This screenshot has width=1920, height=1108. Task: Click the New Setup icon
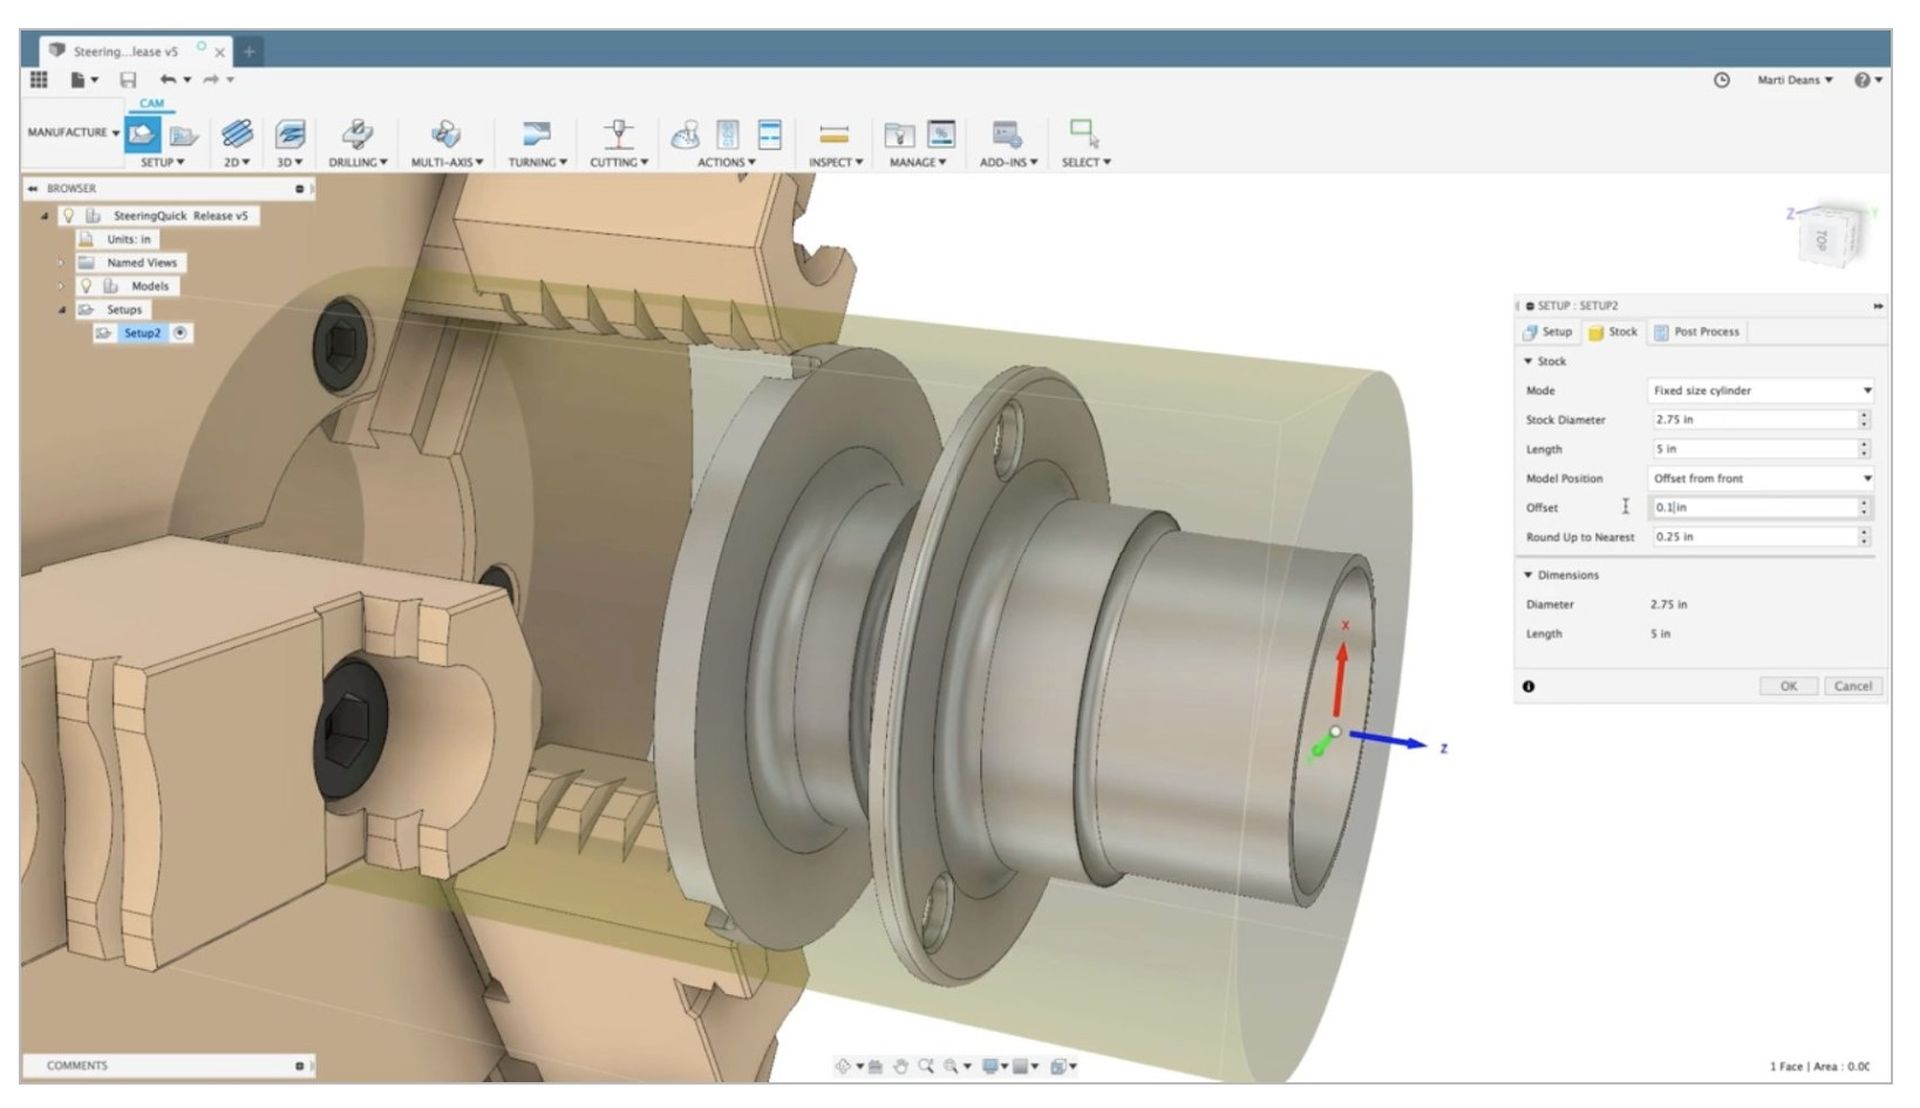[142, 134]
